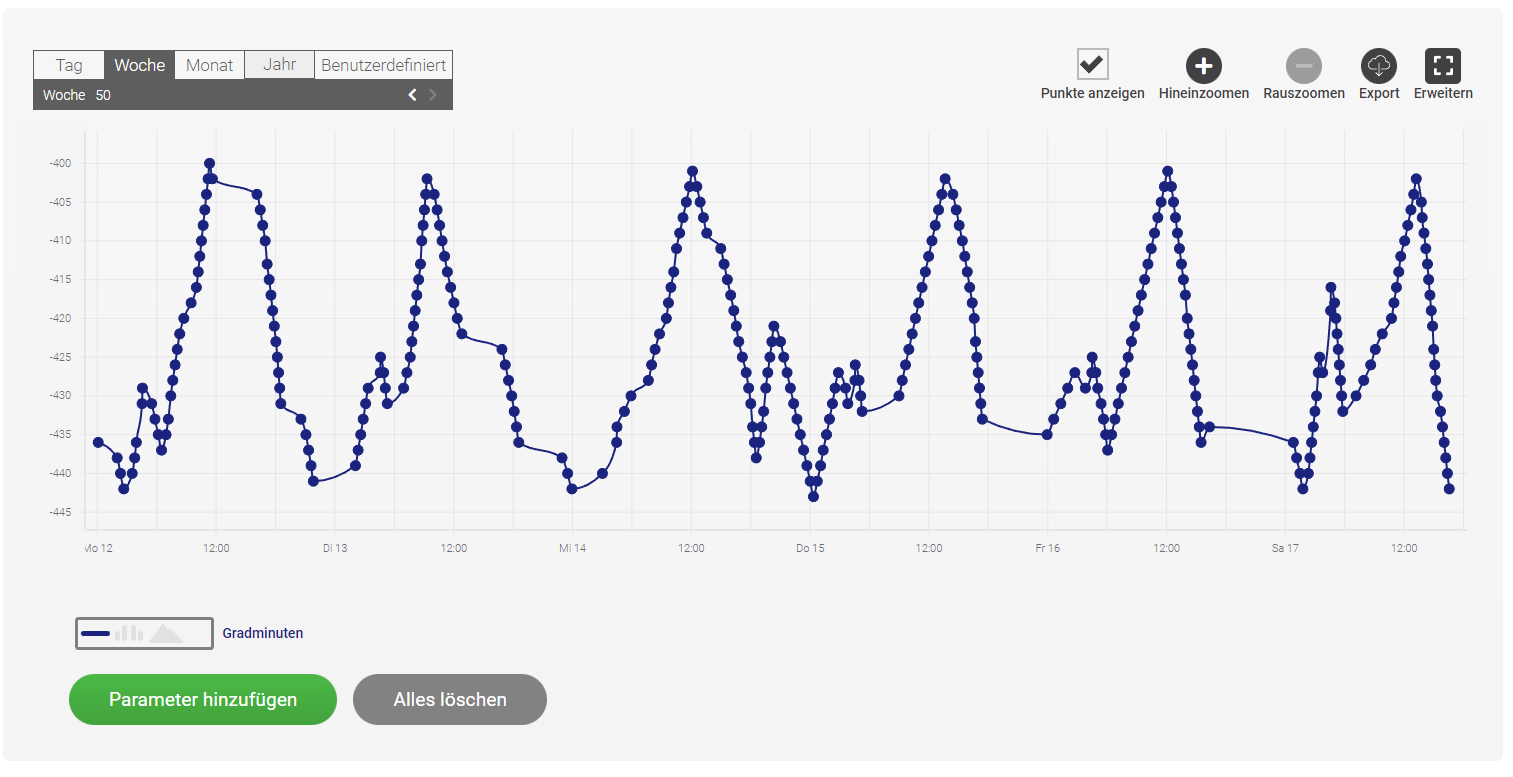Expand chart with the Erweitern fullscreen icon
The image size is (1513, 777).
pyautogui.click(x=1443, y=66)
